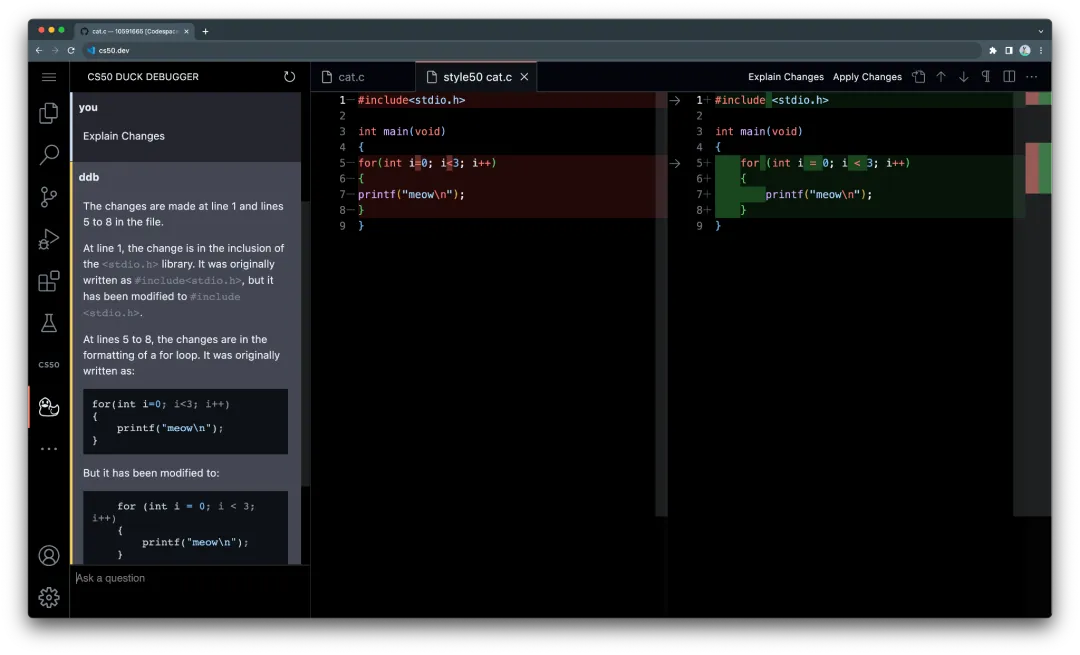Open the Extensions view
The height and width of the screenshot is (655, 1080).
(48, 281)
